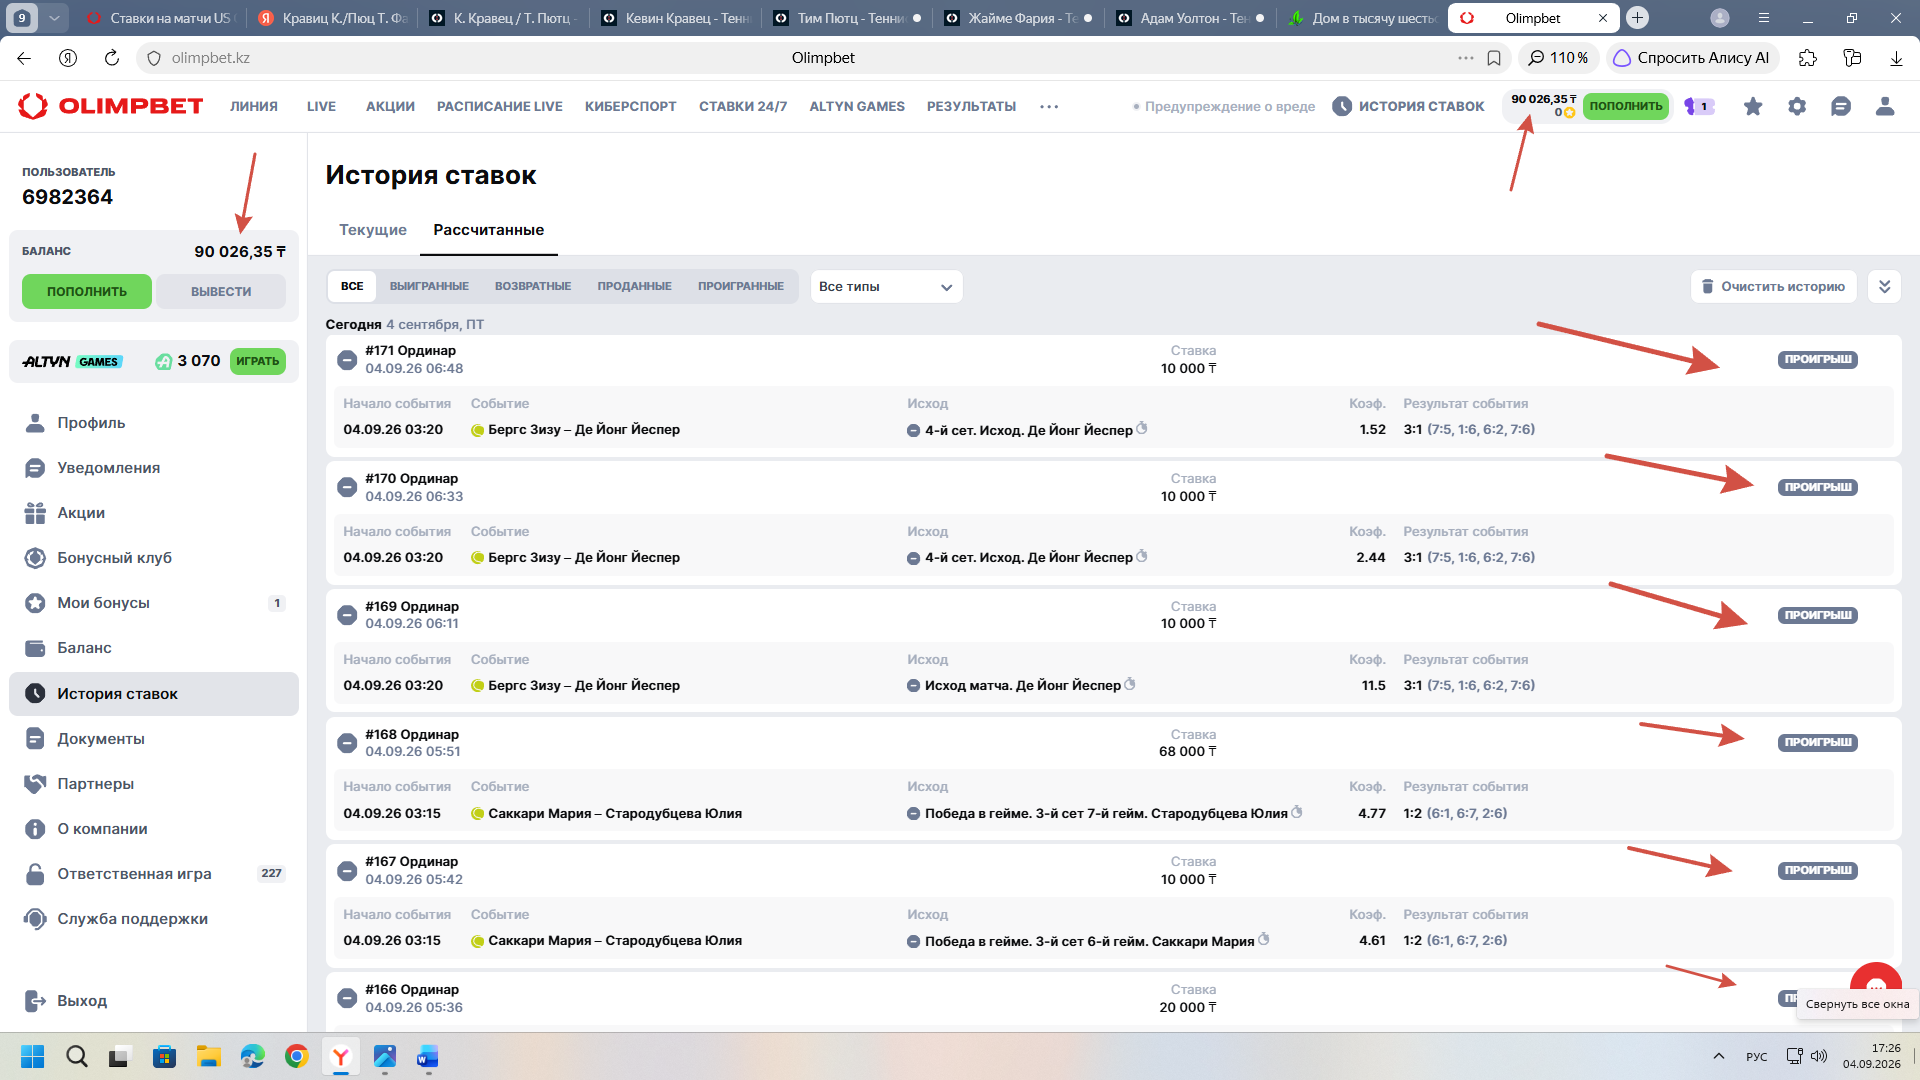
Task: Open Служба поддержки in sidebar
Action: click(x=132, y=919)
